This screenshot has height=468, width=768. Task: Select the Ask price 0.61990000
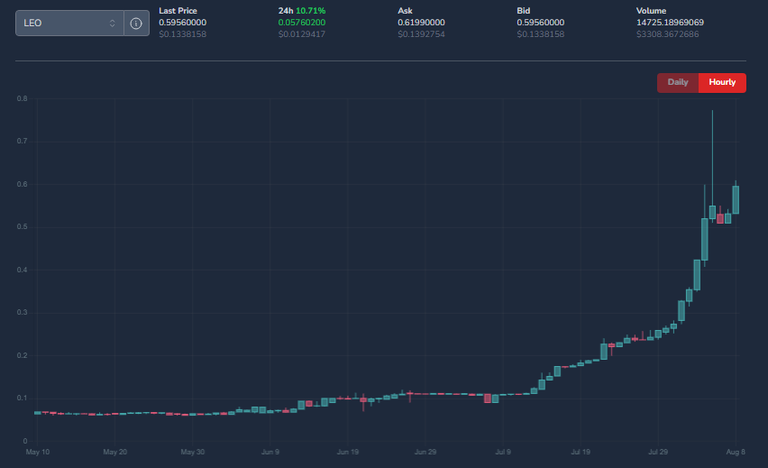pos(421,23)
